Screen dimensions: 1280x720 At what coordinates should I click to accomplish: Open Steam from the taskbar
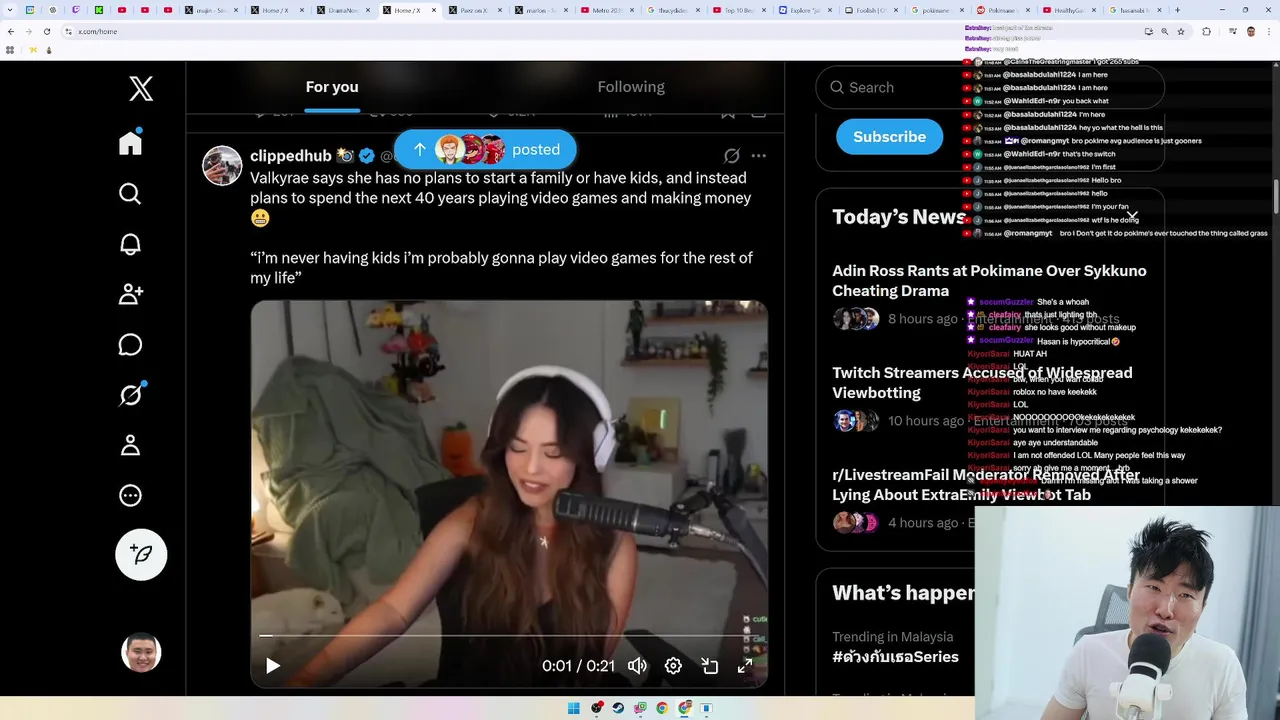[618, 708]
